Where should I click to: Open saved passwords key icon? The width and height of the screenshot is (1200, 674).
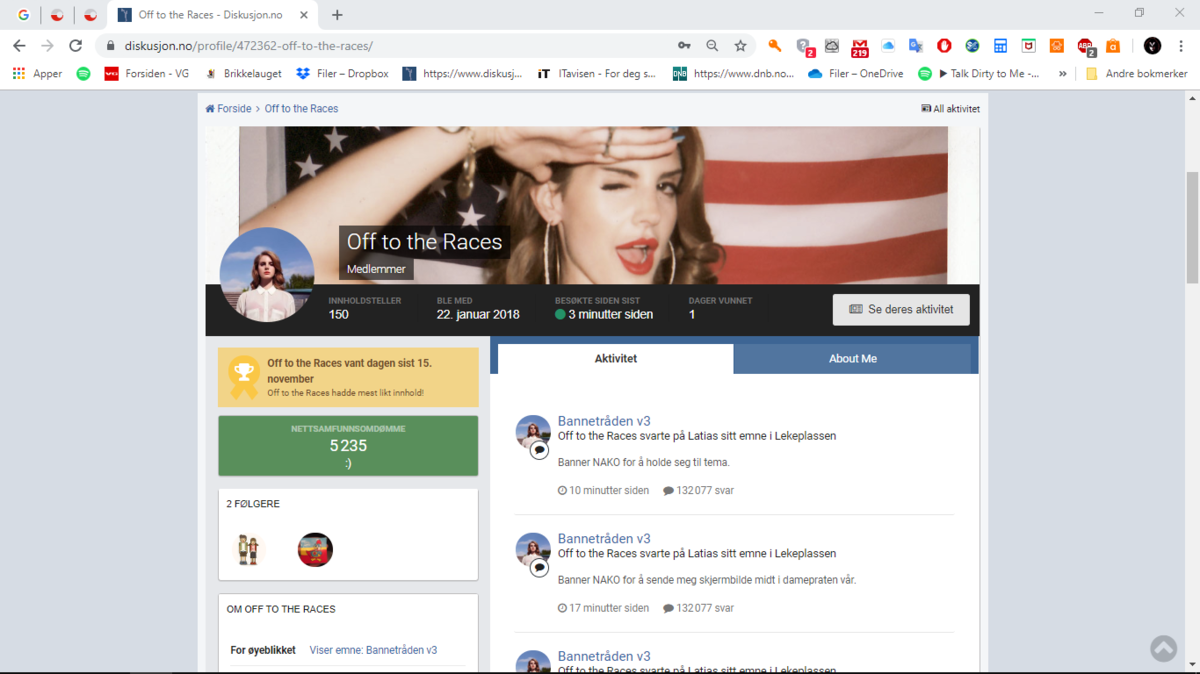click(x=684, y=46)
